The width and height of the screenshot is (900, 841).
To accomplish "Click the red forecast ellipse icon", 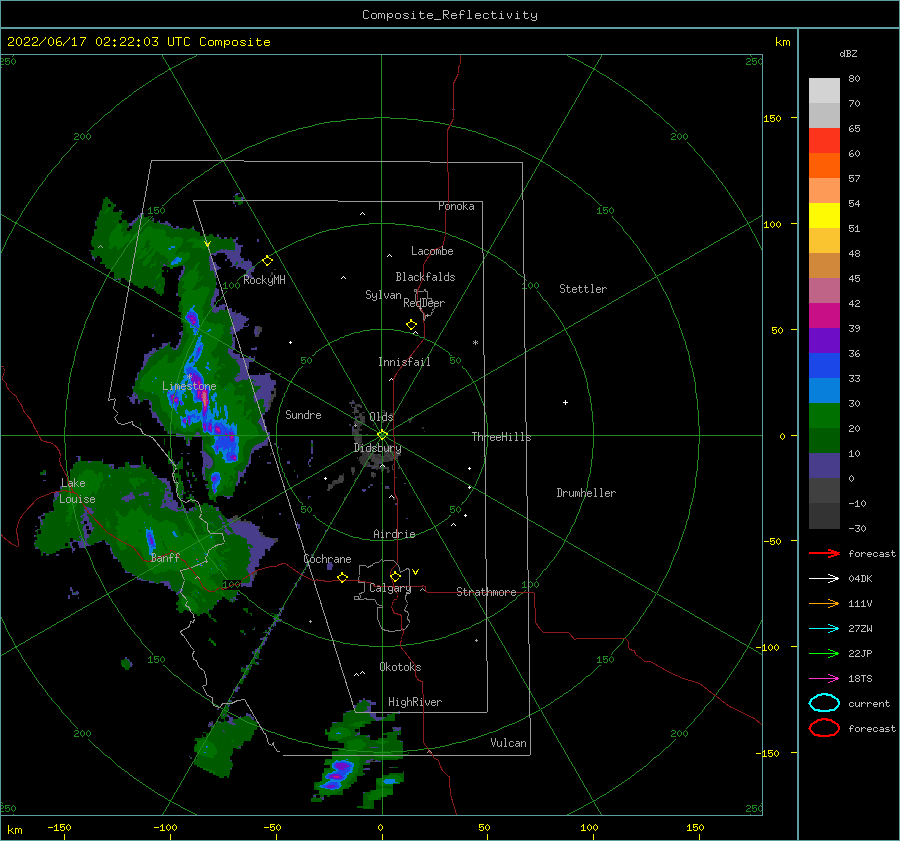I will pos(824,728).
